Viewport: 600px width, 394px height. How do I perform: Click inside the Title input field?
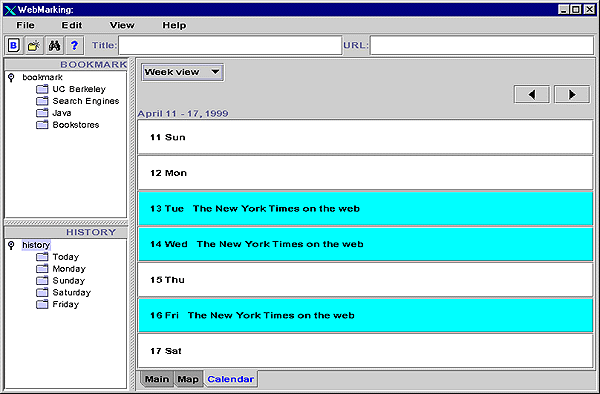pos(230,46)
